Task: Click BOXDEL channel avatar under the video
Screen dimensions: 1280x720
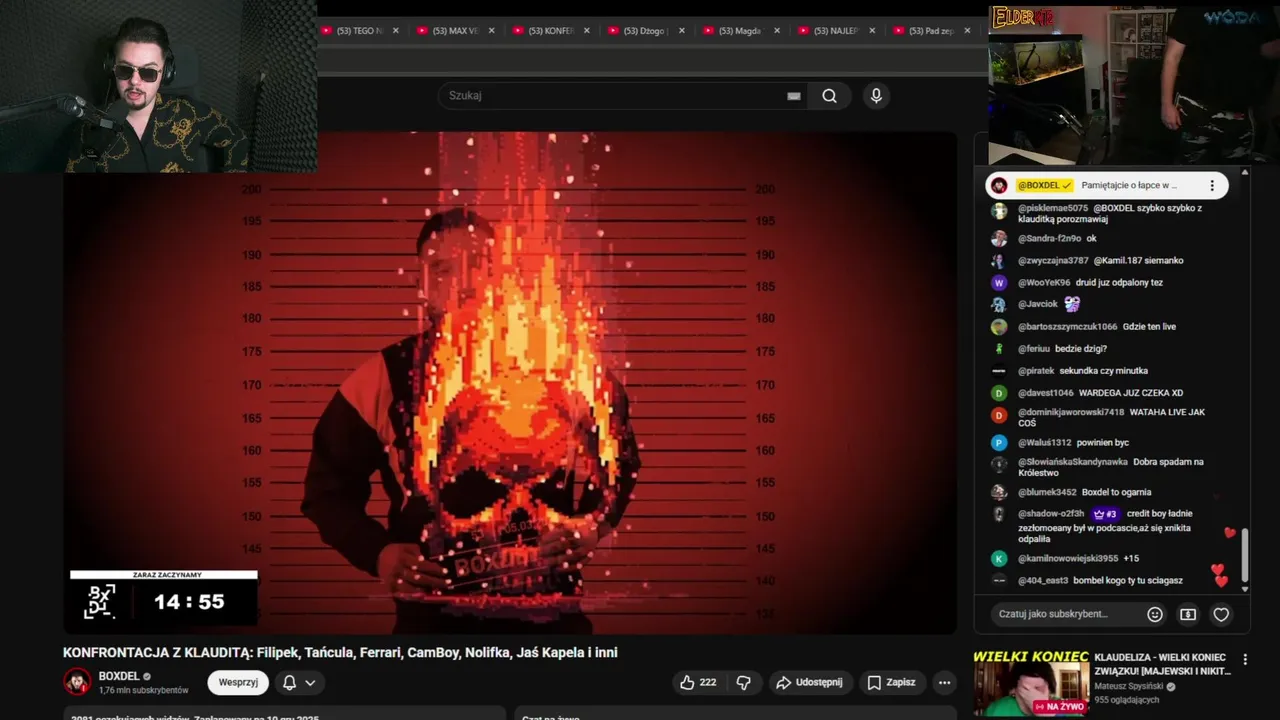Action: click(77, 682)
